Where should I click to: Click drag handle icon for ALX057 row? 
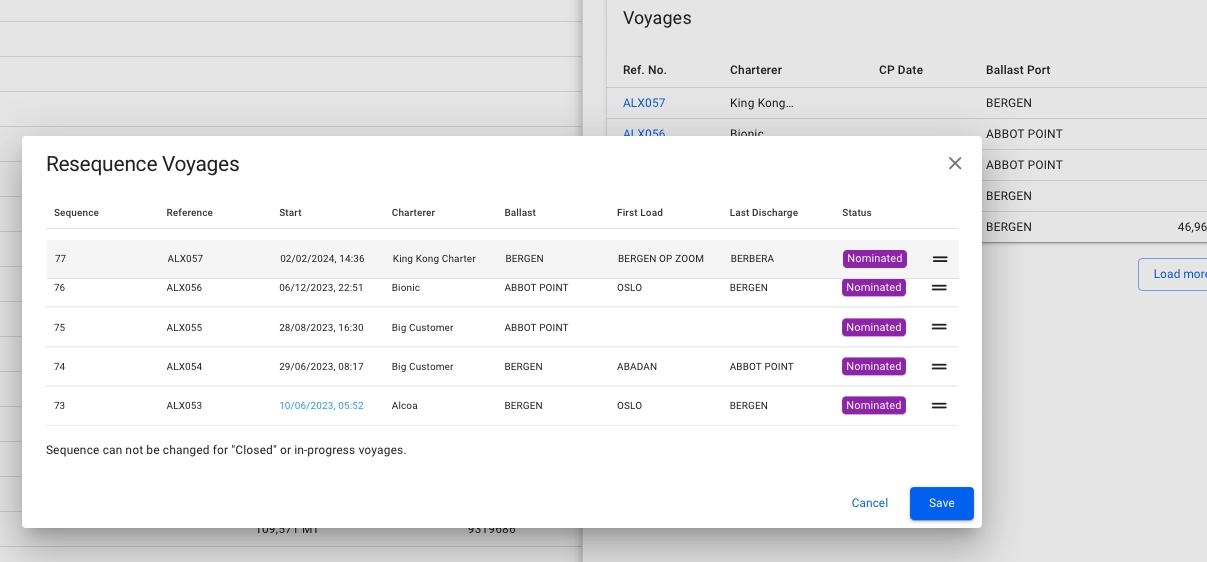939,259
